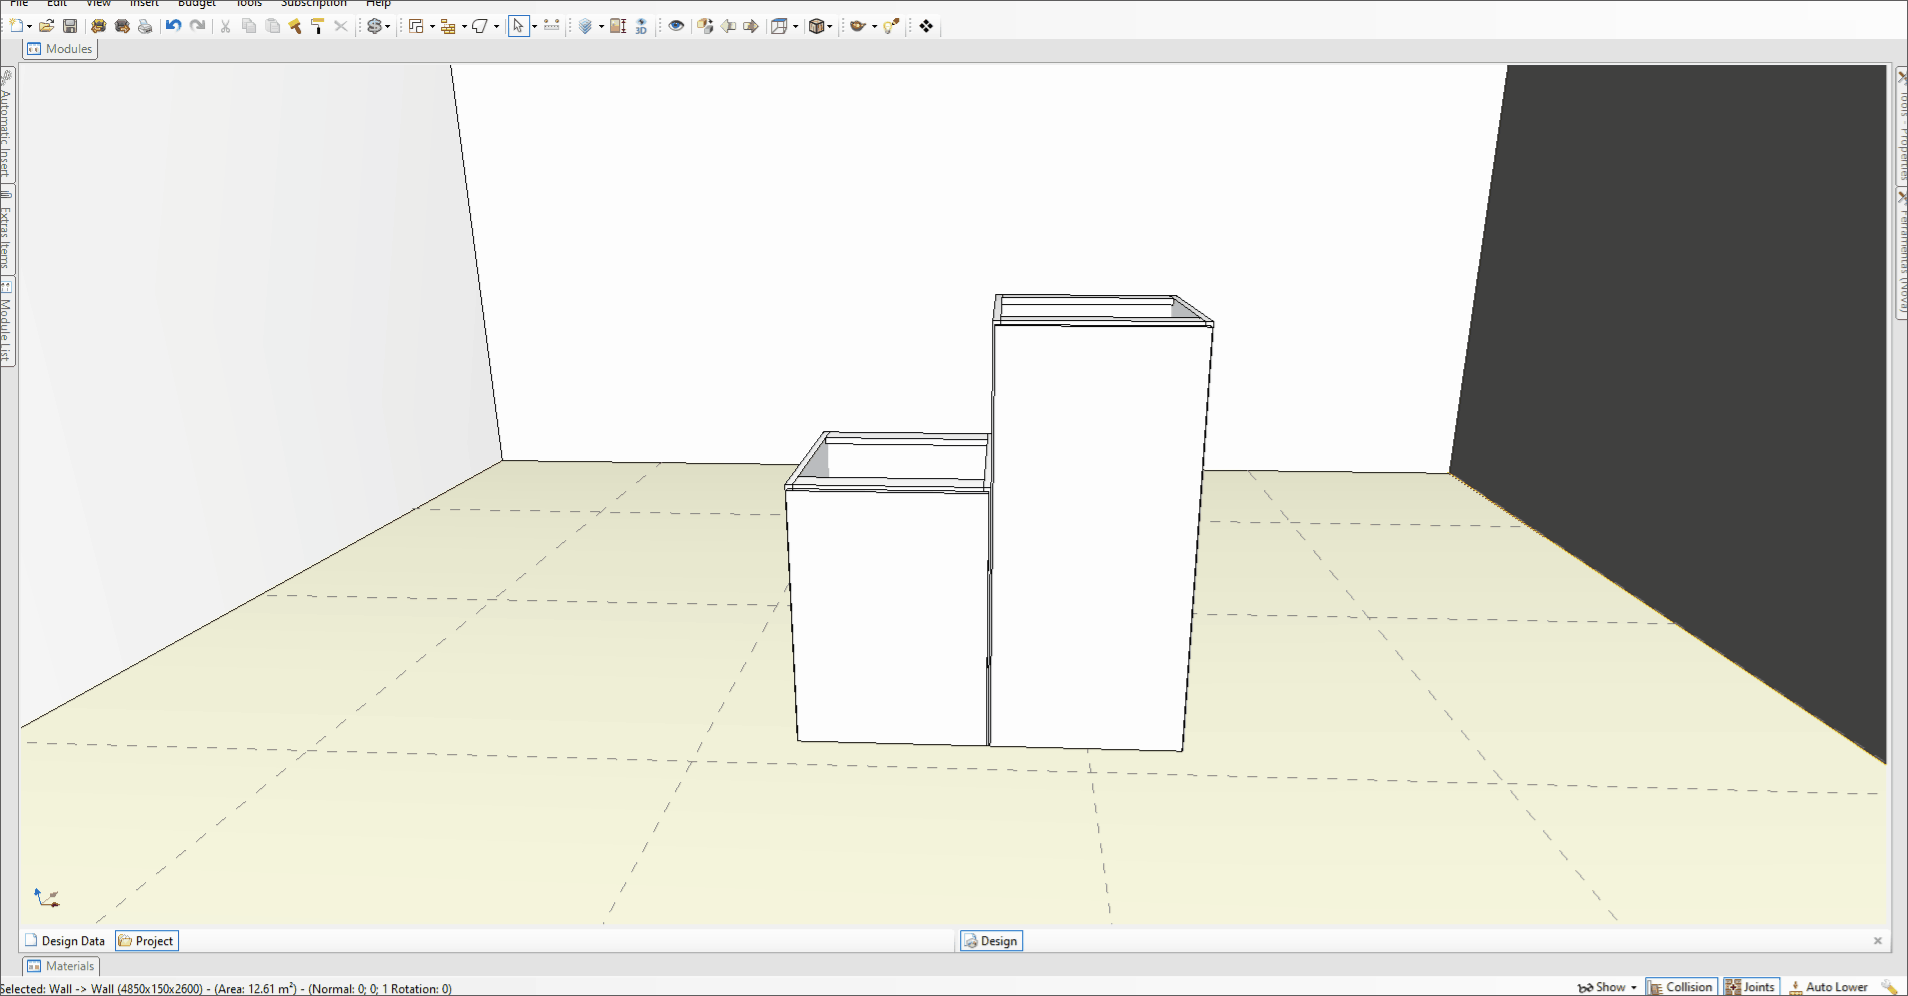
Task: Click the paint roller icon
Action: click(x=317, y=26)
